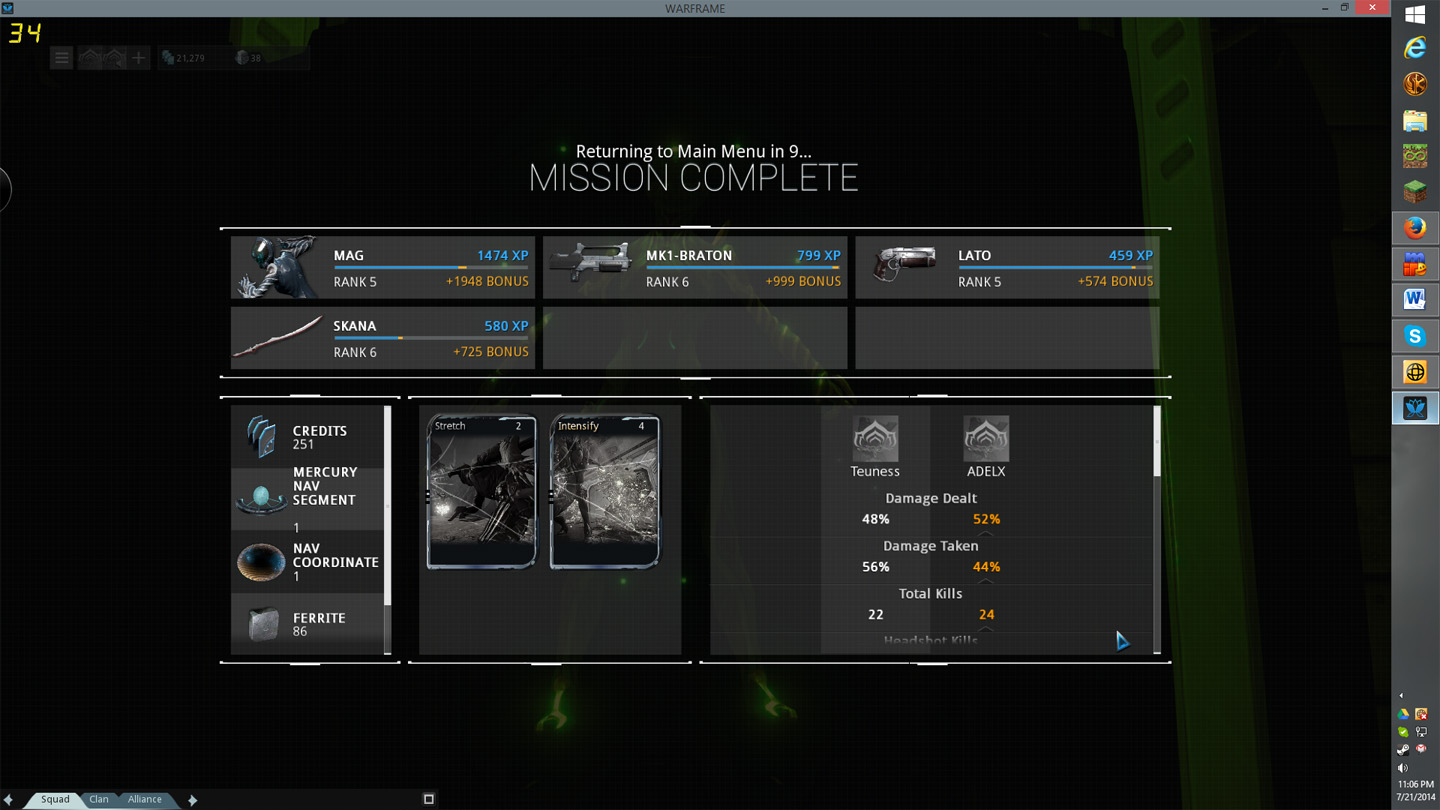Screen dimensions: 1440x810
Task: Click ADELX player avatar icon
Action: coord(985,439)
